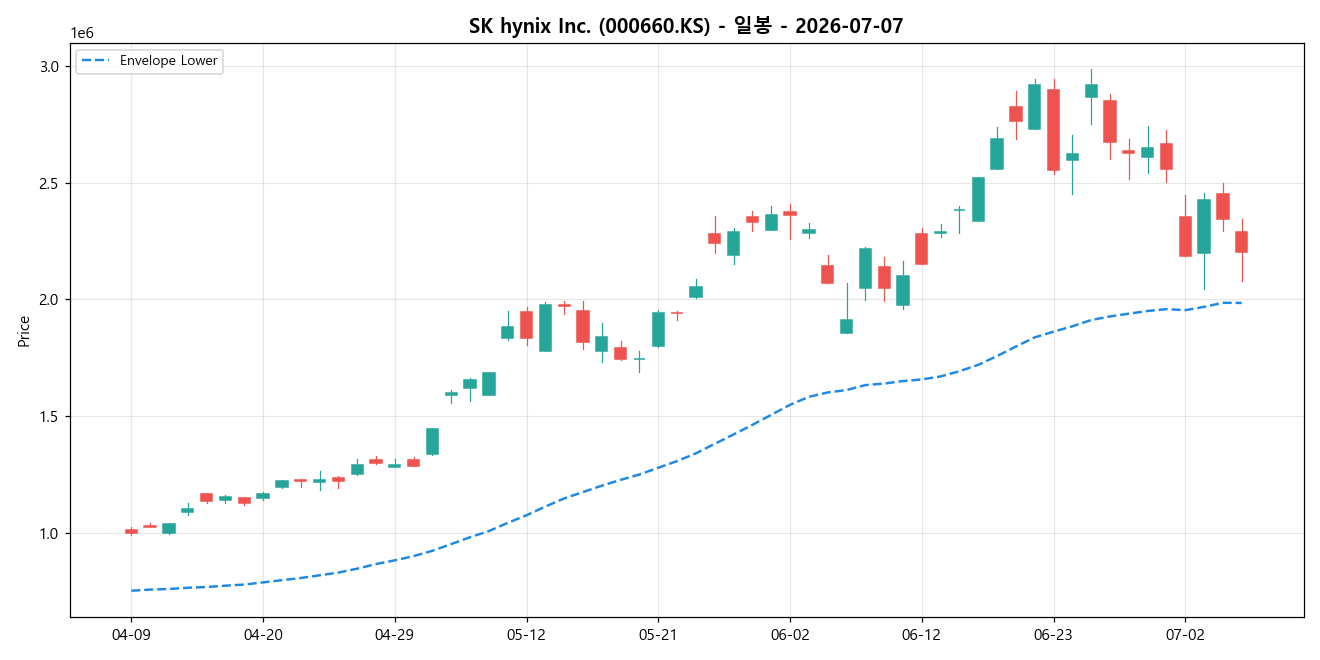Click the 06-23 date label

tap(1053, 634)
